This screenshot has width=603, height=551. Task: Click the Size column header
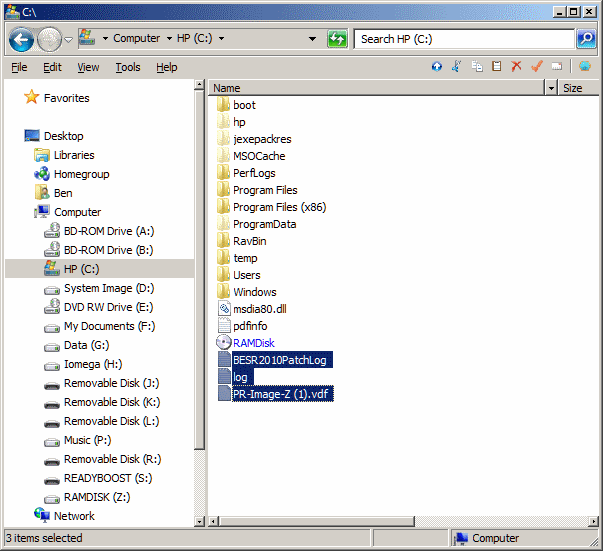click(573, 88)
